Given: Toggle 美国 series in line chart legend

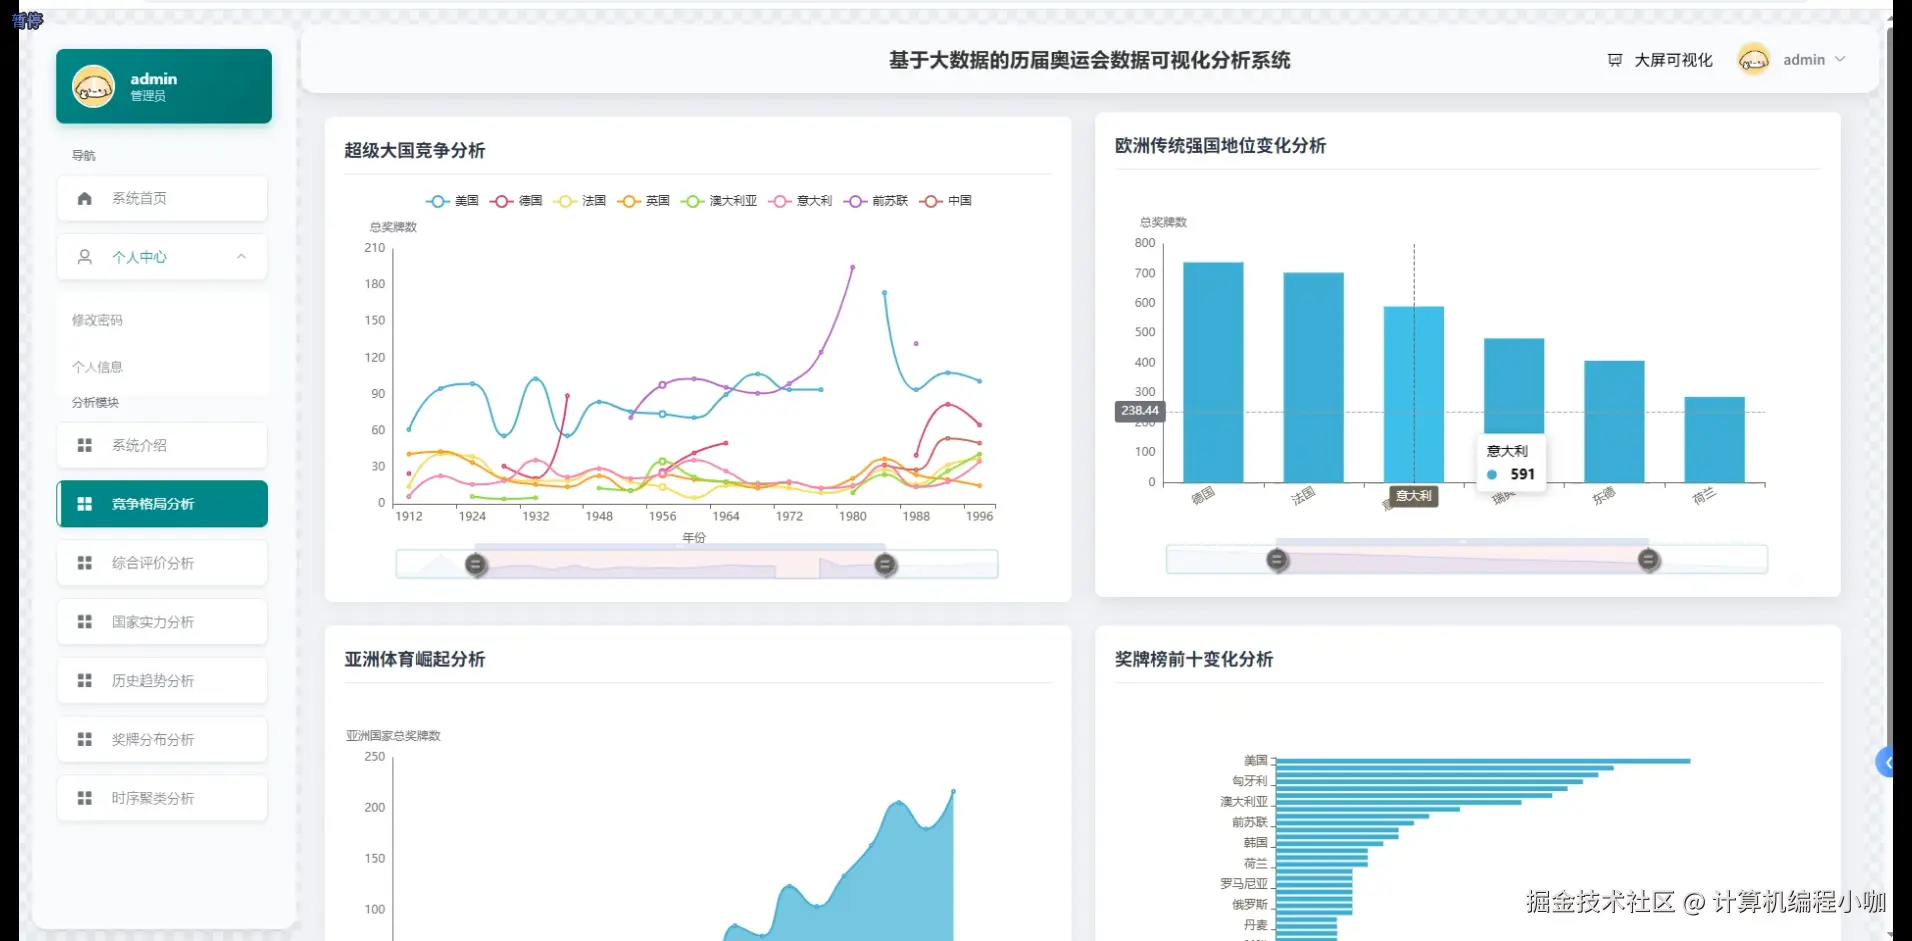Looking at the screenshot, I should 452,201.
